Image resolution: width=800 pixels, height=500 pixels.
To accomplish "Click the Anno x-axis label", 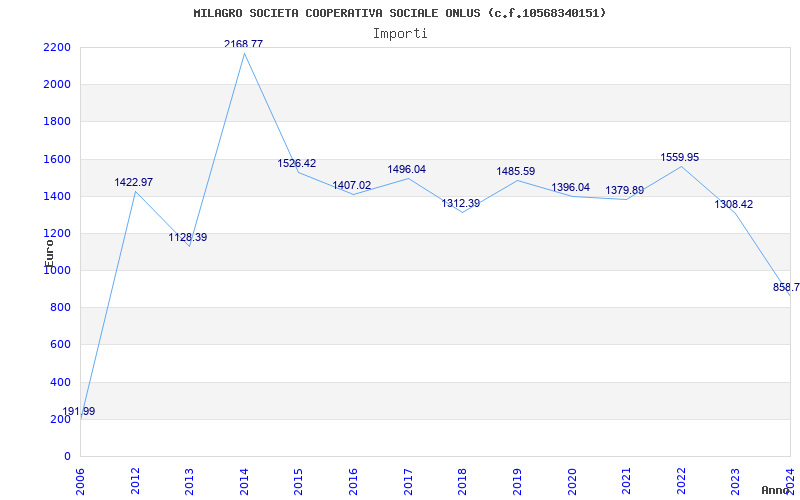I will 777,490.
